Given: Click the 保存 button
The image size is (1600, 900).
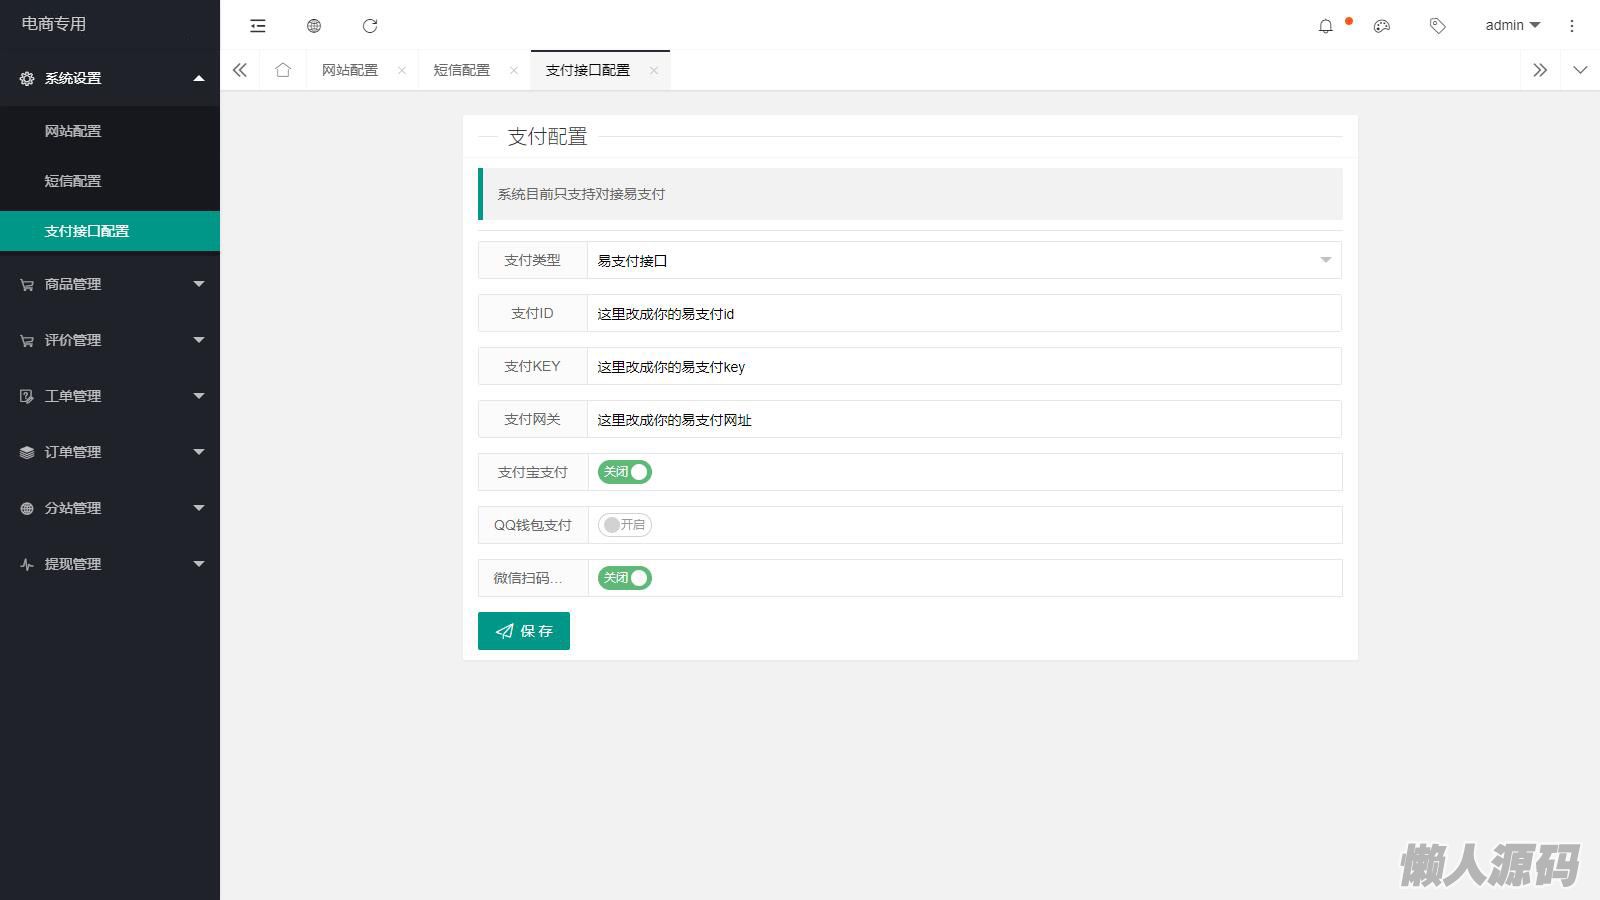Looking at the screenshot, I should coord(524,631).
